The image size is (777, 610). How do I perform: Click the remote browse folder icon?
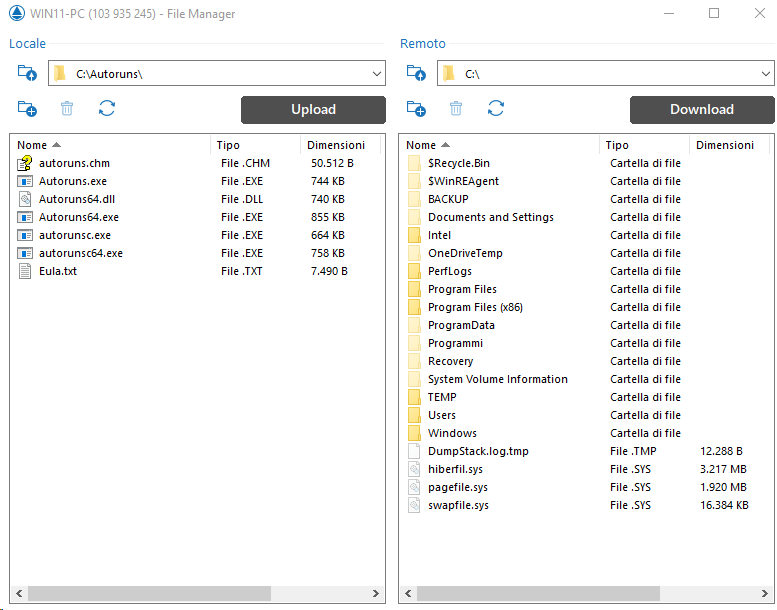(416, 73)
